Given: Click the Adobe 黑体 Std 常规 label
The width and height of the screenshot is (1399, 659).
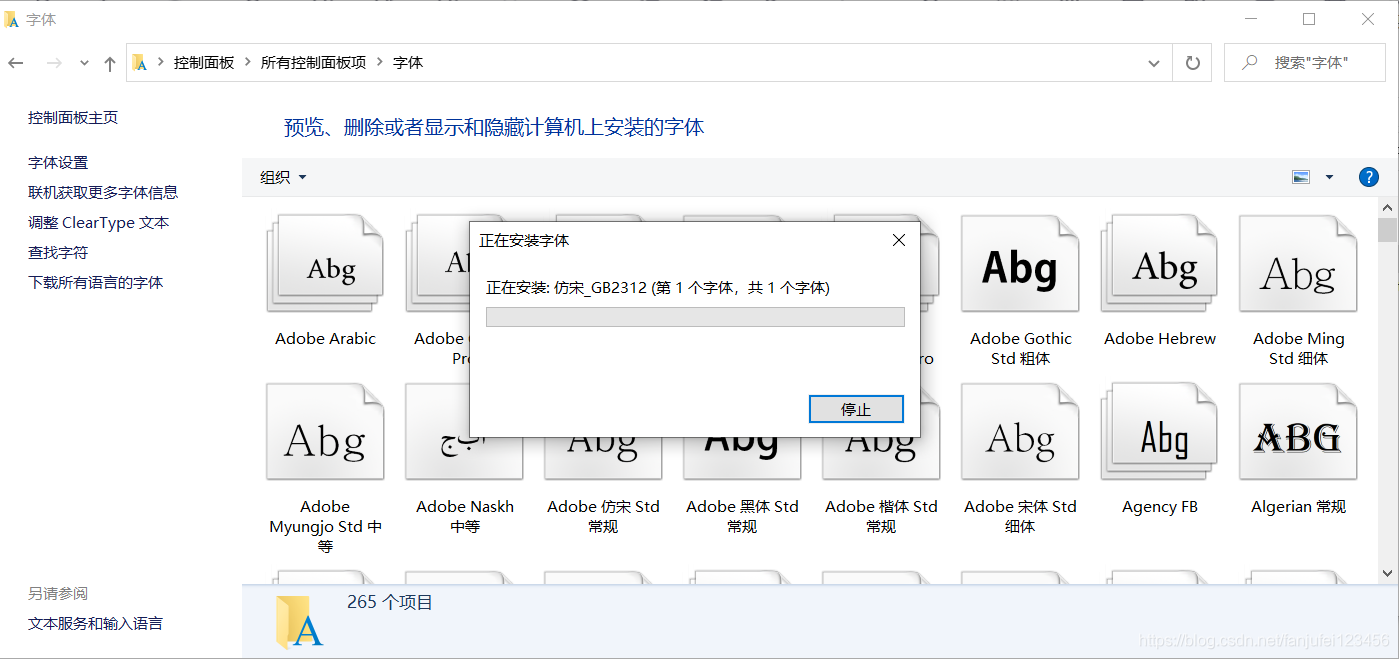Looking at the screenshot, I should click(742, 516).
